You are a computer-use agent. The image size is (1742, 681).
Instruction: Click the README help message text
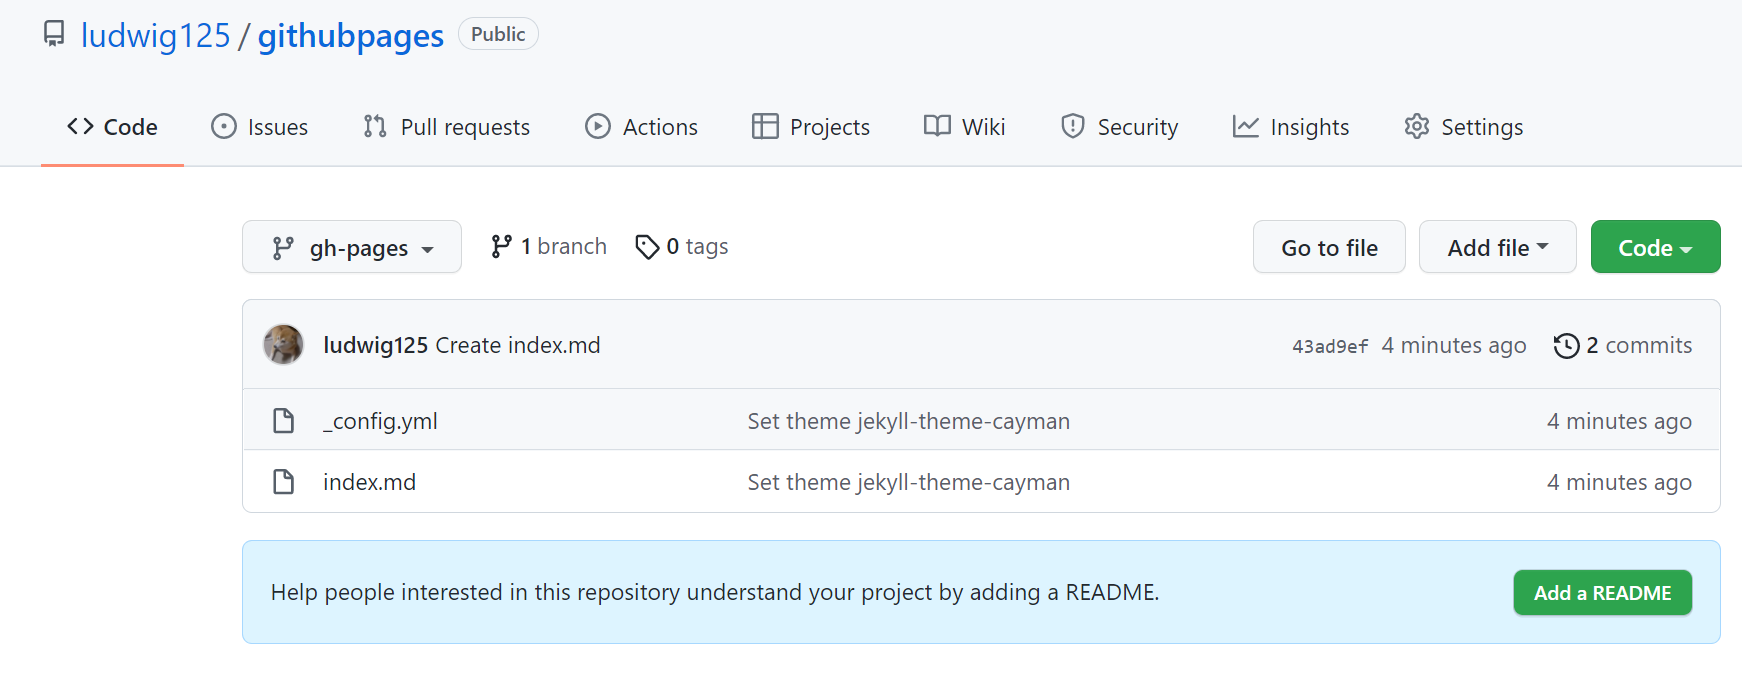tap(715, 592)
